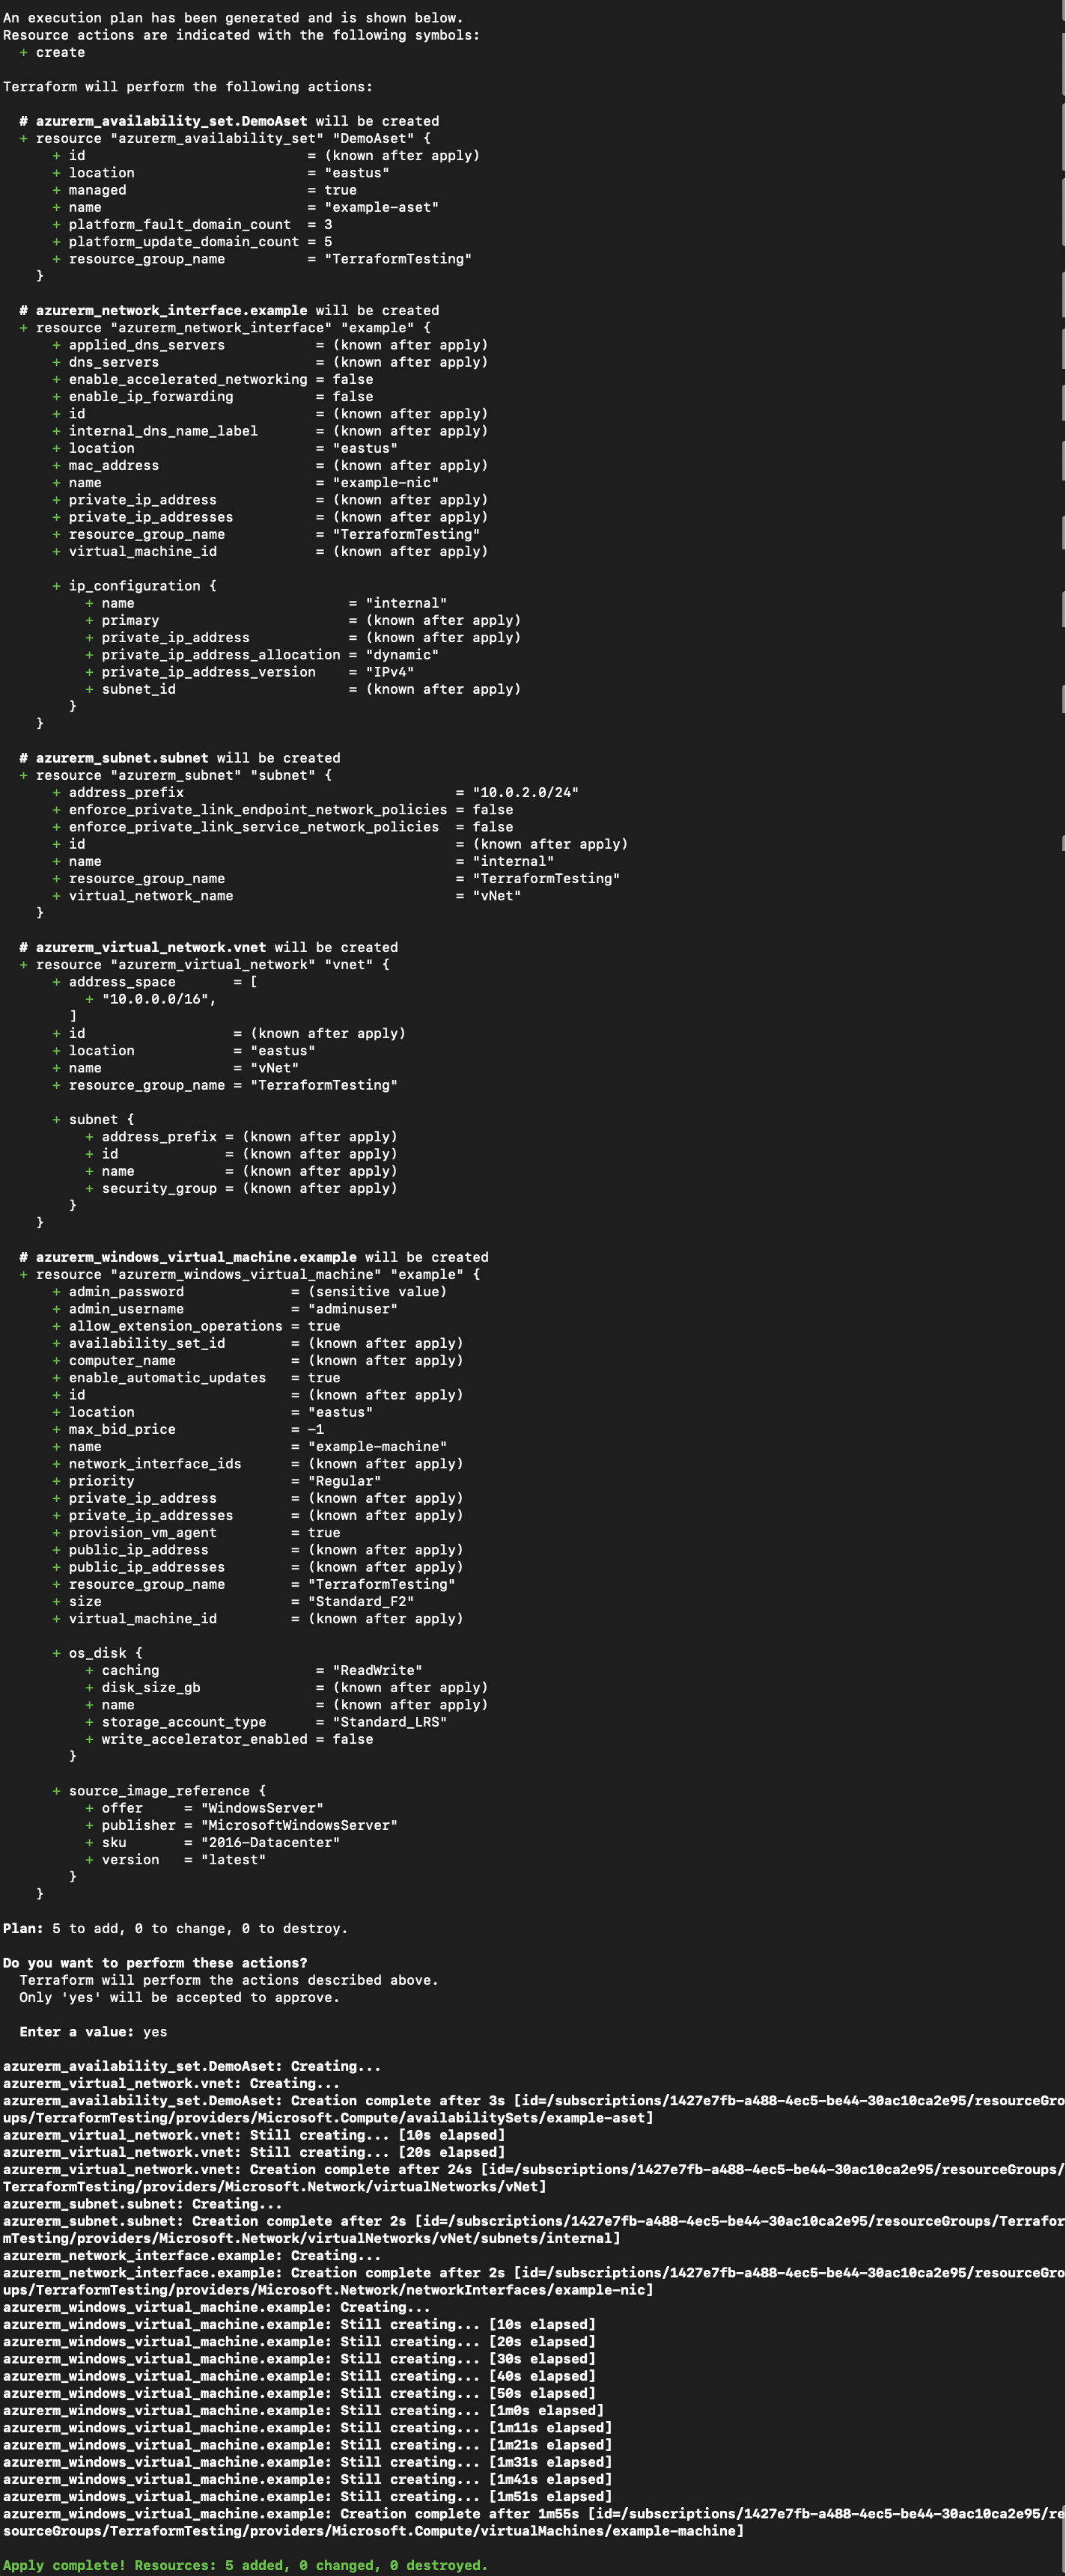This screenshot has height=2576, width=1066.
Task: Click 'Do you want to perform these actions?' prompt
Action: (155, 1963)
